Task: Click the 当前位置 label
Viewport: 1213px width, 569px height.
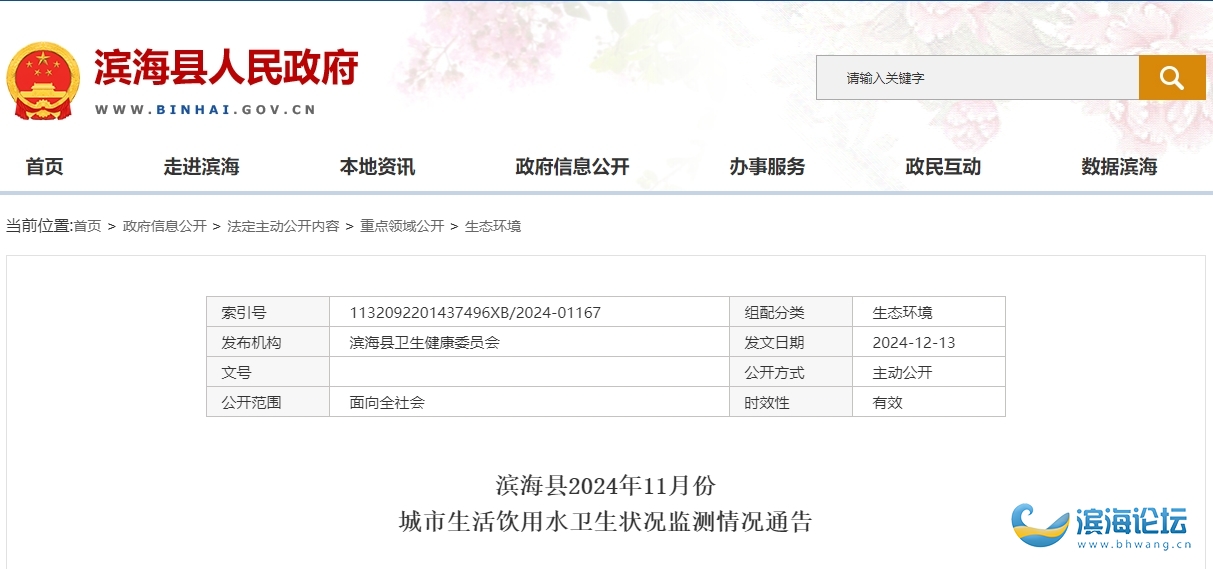Action: (38, 226)
